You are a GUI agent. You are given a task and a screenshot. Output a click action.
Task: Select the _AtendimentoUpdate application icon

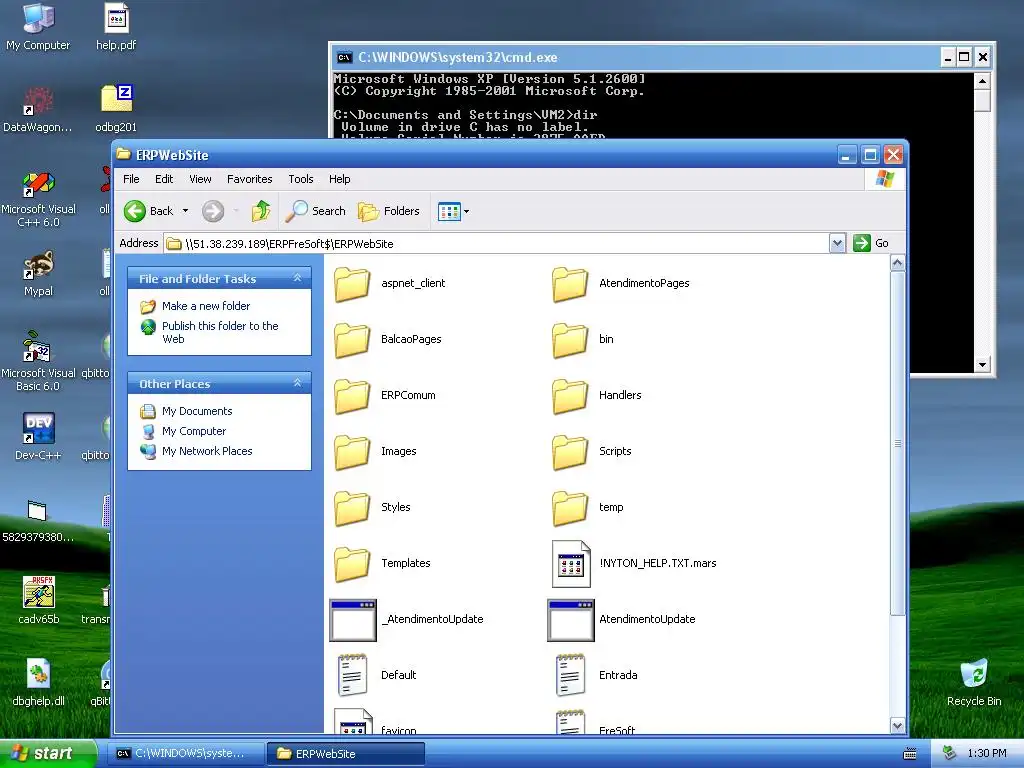[x=353, y=620]
